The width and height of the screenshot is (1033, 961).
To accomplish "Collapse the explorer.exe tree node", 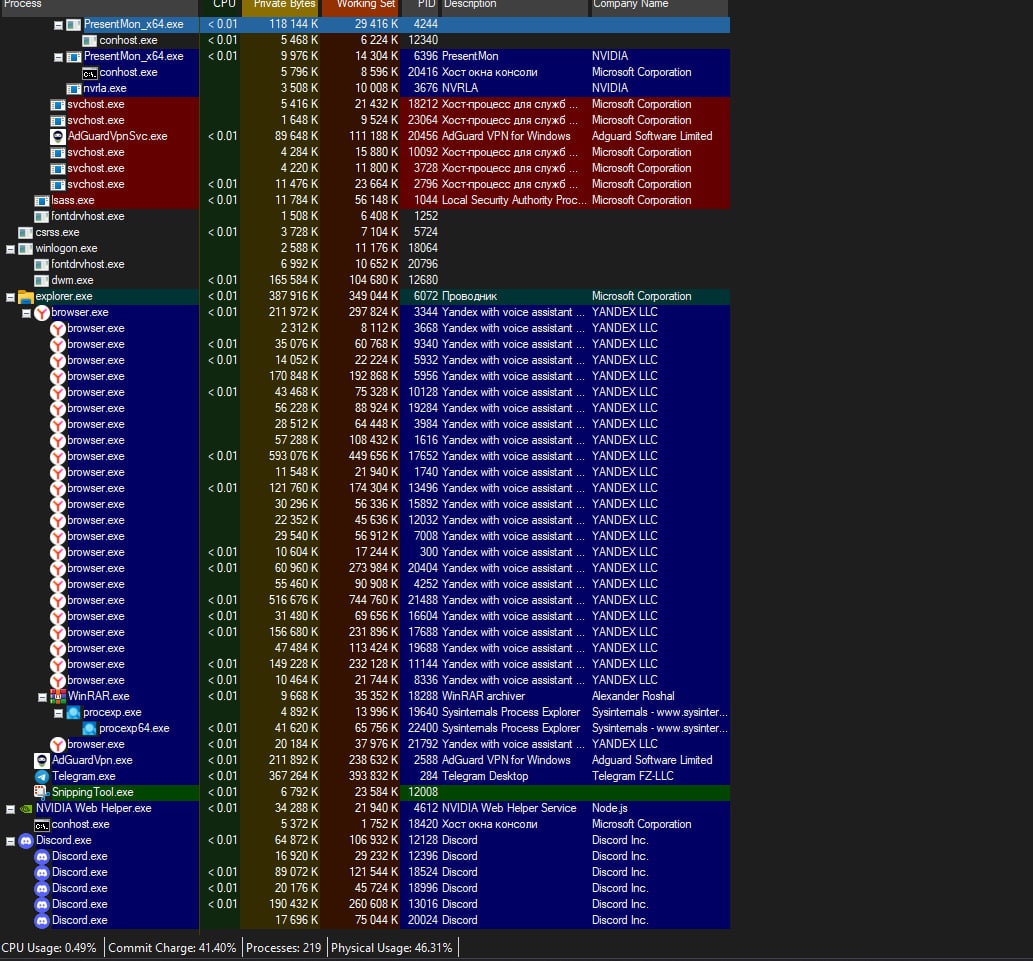I will (11, 297).
